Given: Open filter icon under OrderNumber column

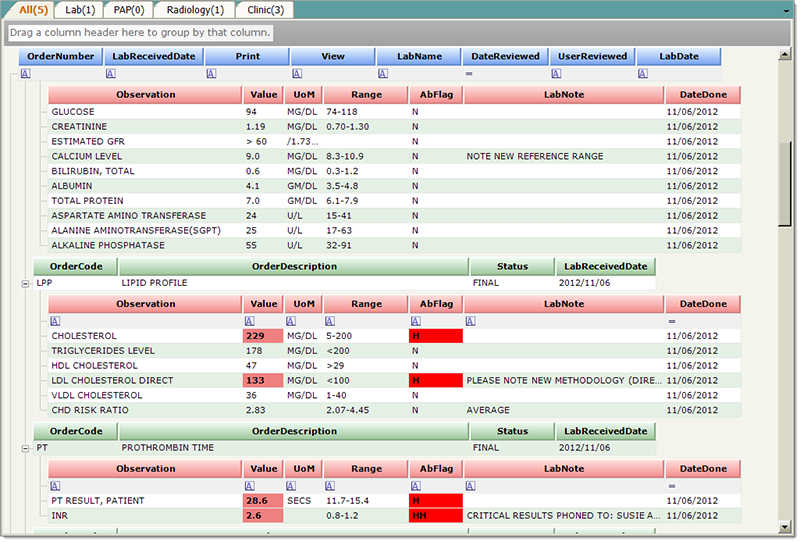Looking at the screenshot, I should 26,73.
